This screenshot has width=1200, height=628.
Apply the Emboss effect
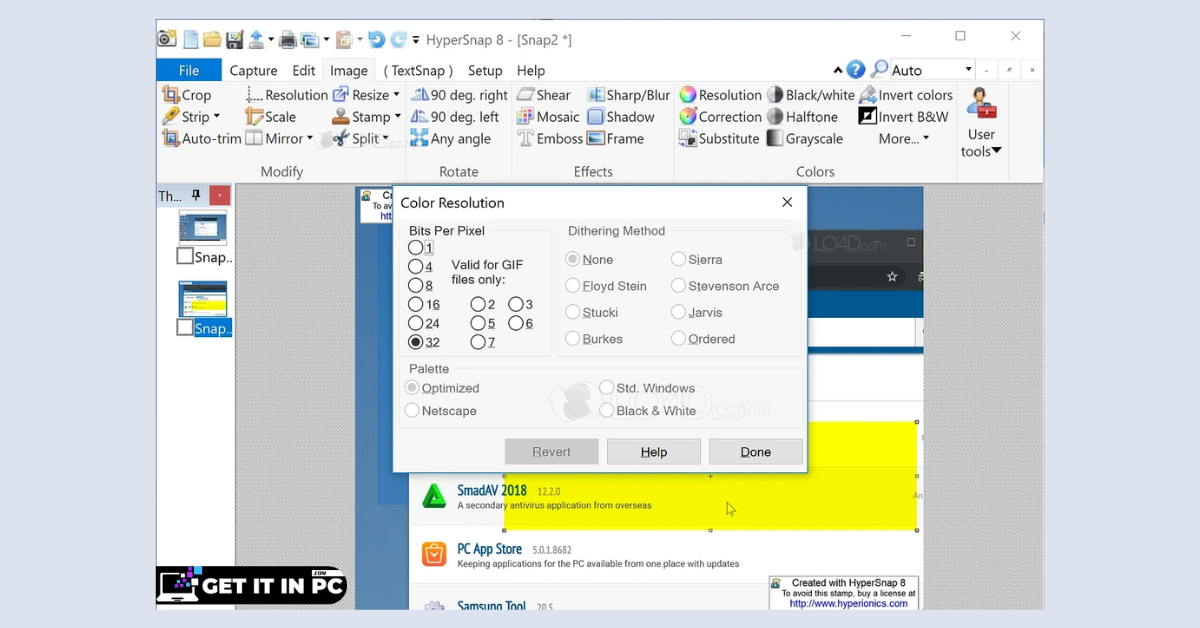(x=550, y=139)
